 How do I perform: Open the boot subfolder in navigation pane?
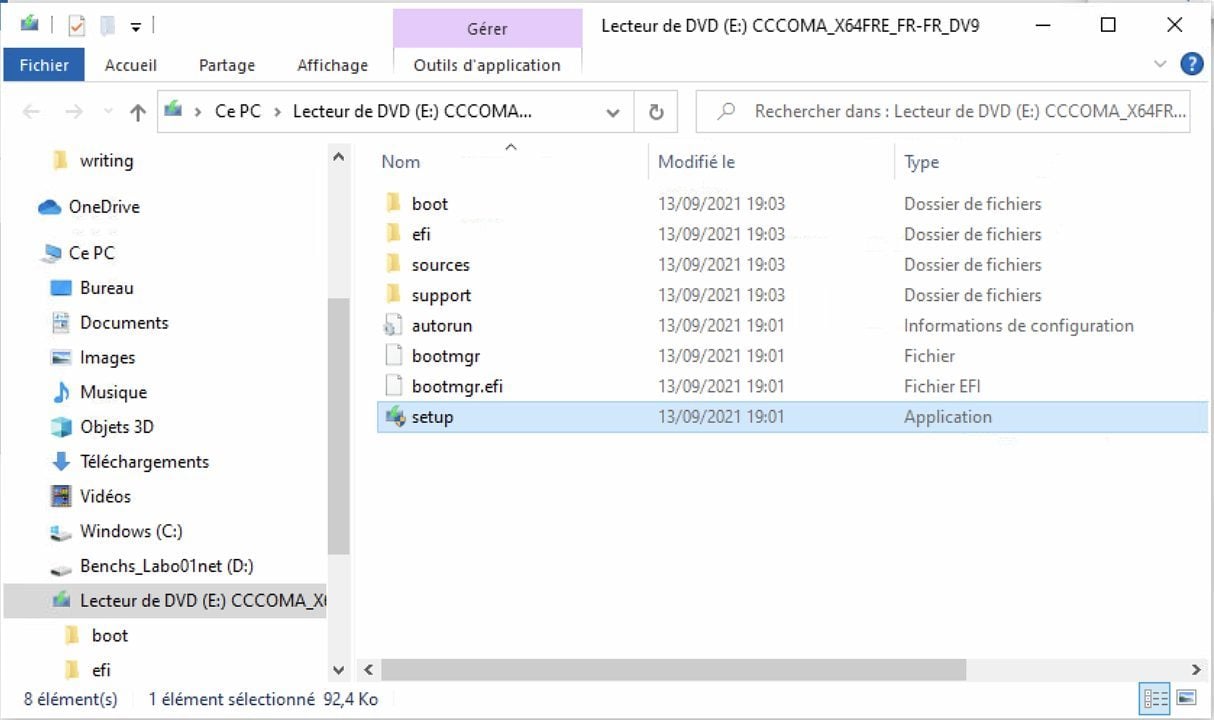[x=109, y=635]
